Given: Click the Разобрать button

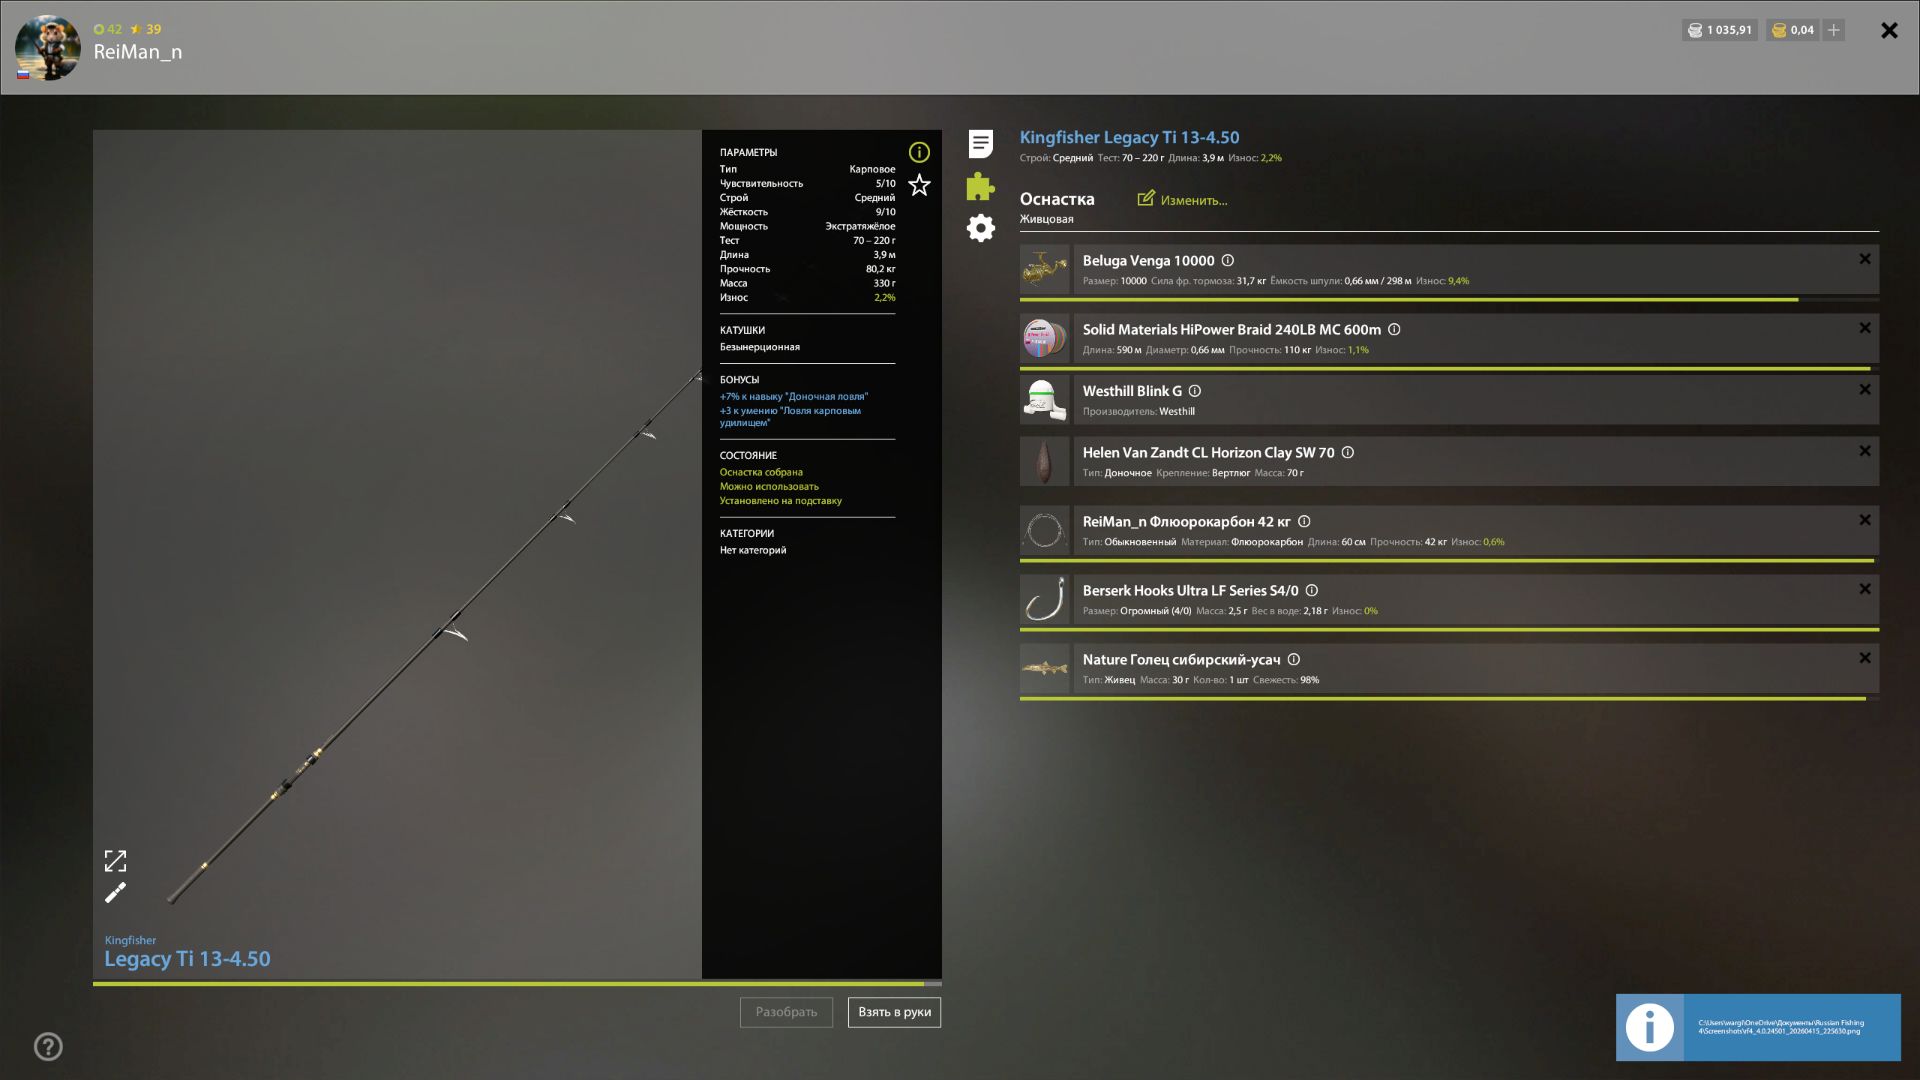Looking at the screenshot, I should coord(786,1012).
